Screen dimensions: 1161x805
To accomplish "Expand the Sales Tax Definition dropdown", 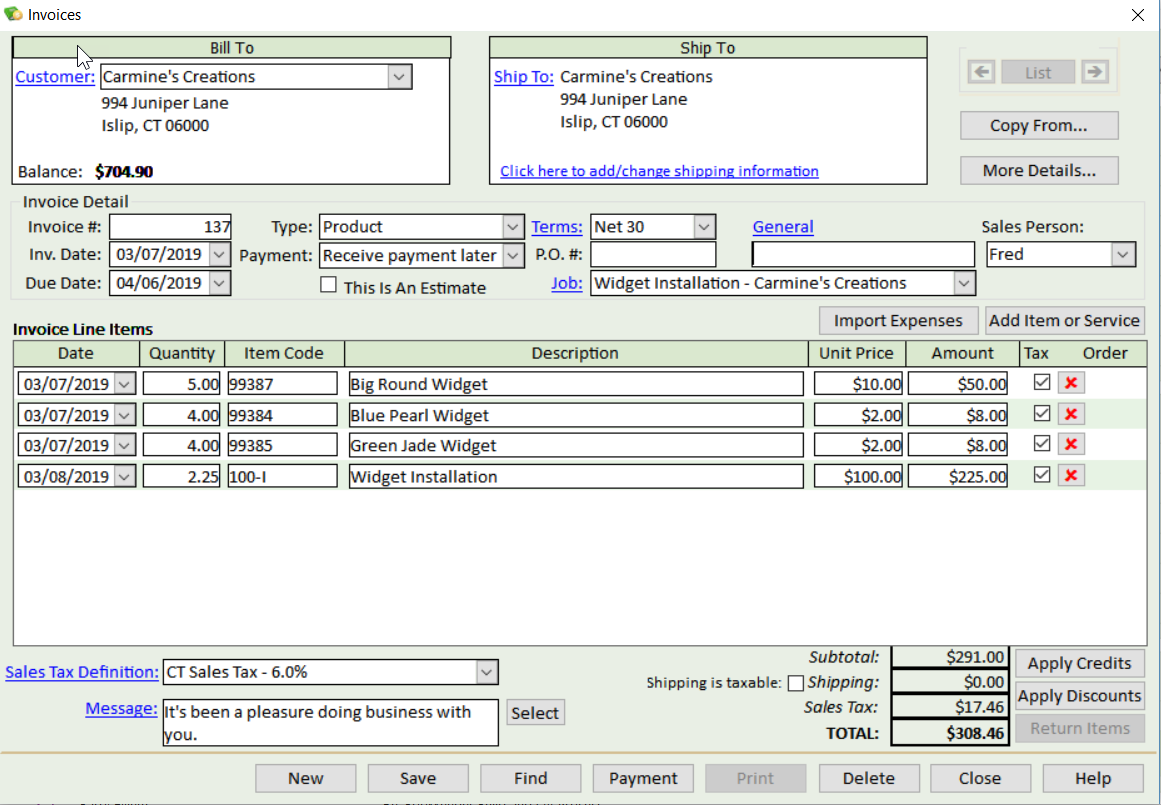I will (x=486, y=672).
